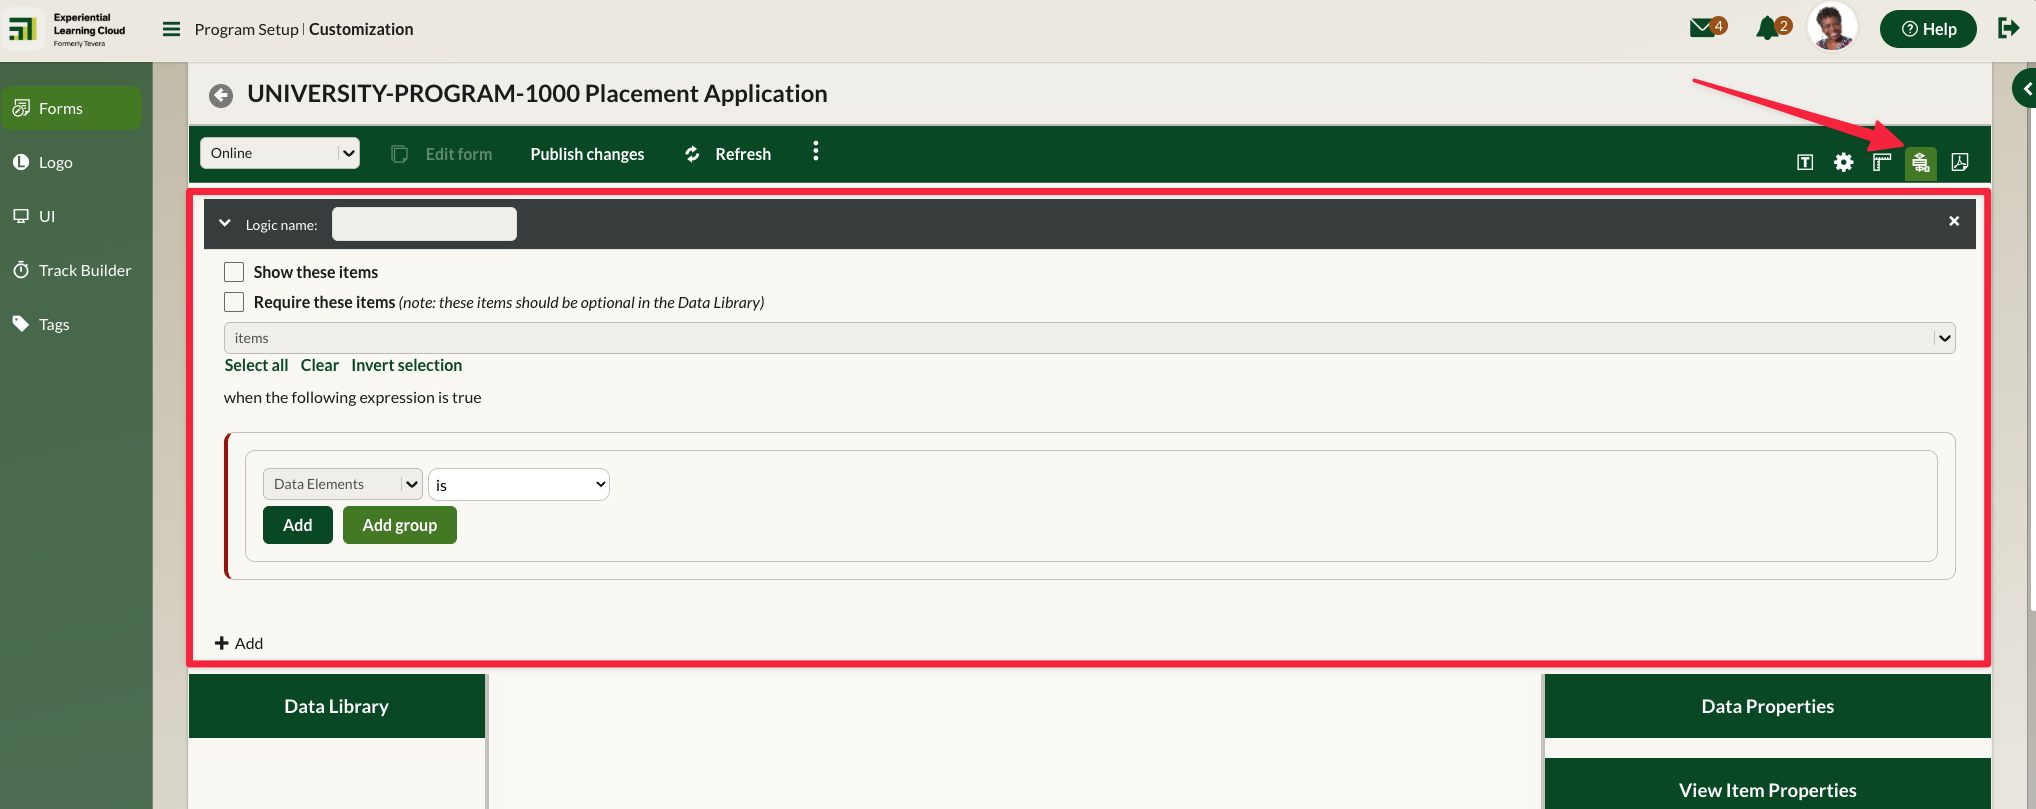The height and width of the screenshot is (809, 2036).
Task: Toggle the hamburger navigation menu
Action: [x=171, y=29]
